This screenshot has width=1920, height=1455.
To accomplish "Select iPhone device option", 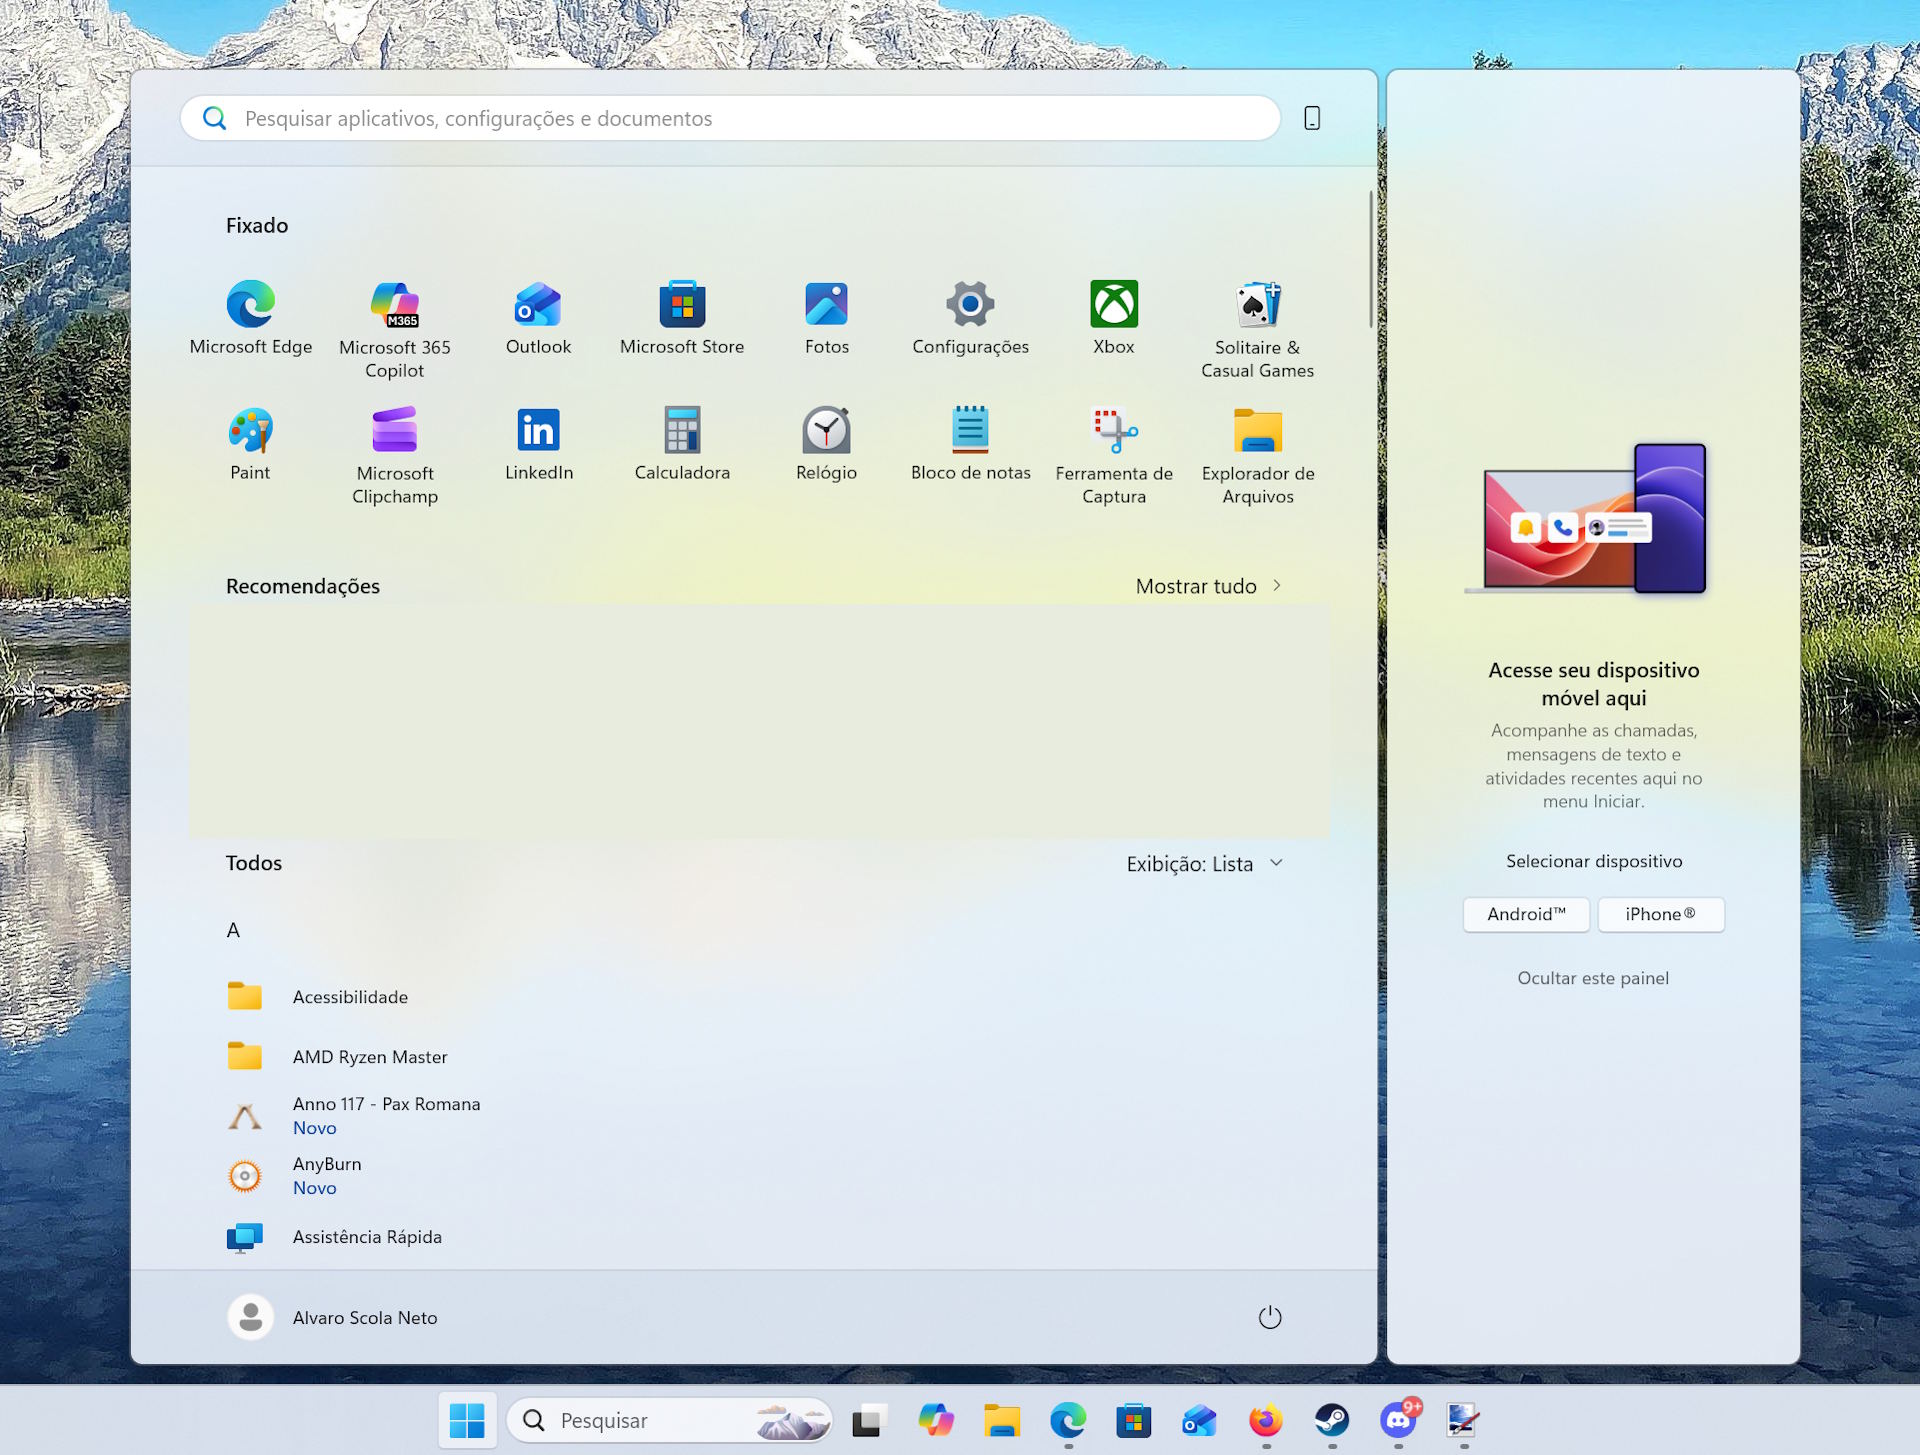I will (x=1660, y=914).
